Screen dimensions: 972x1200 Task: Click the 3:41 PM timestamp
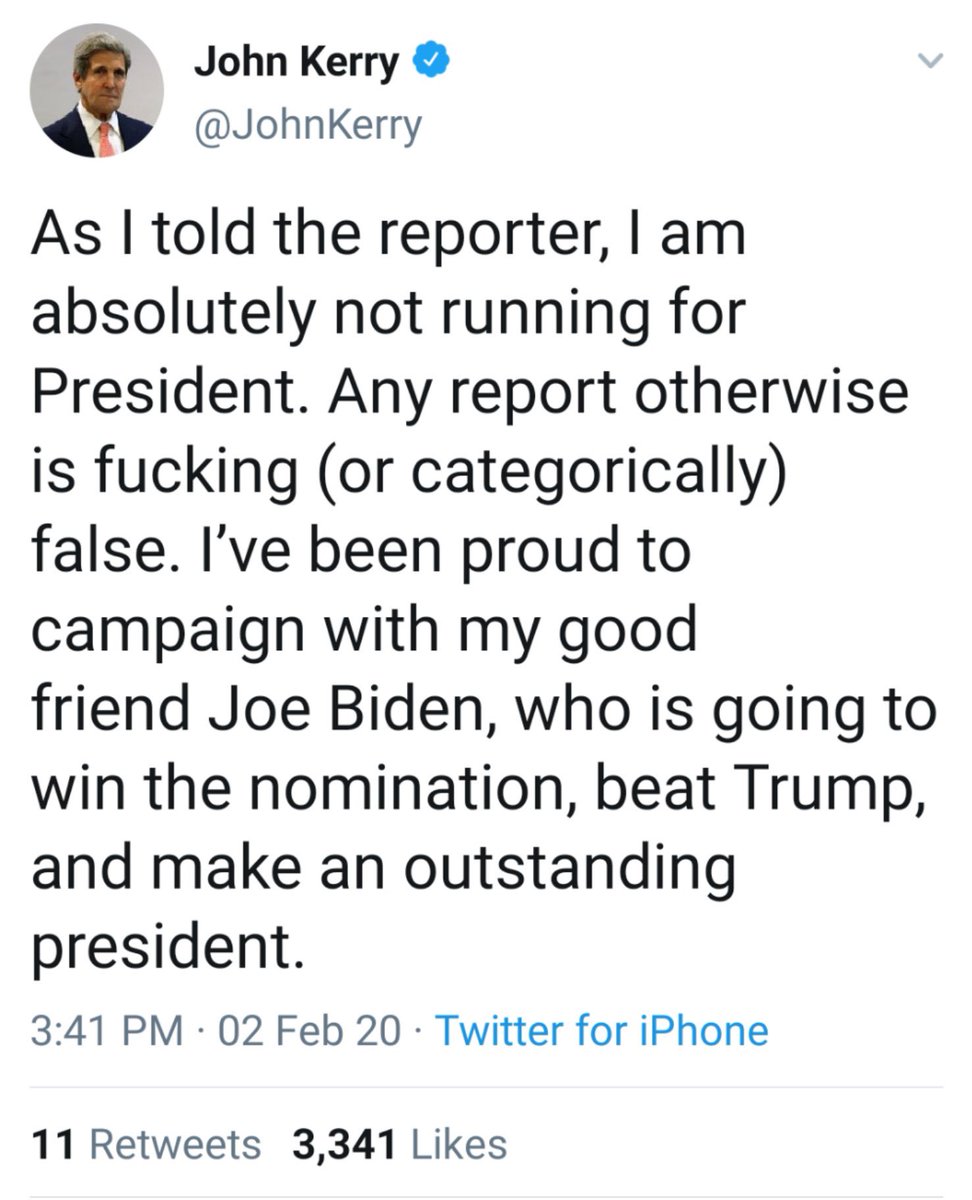coord(108,1030)
